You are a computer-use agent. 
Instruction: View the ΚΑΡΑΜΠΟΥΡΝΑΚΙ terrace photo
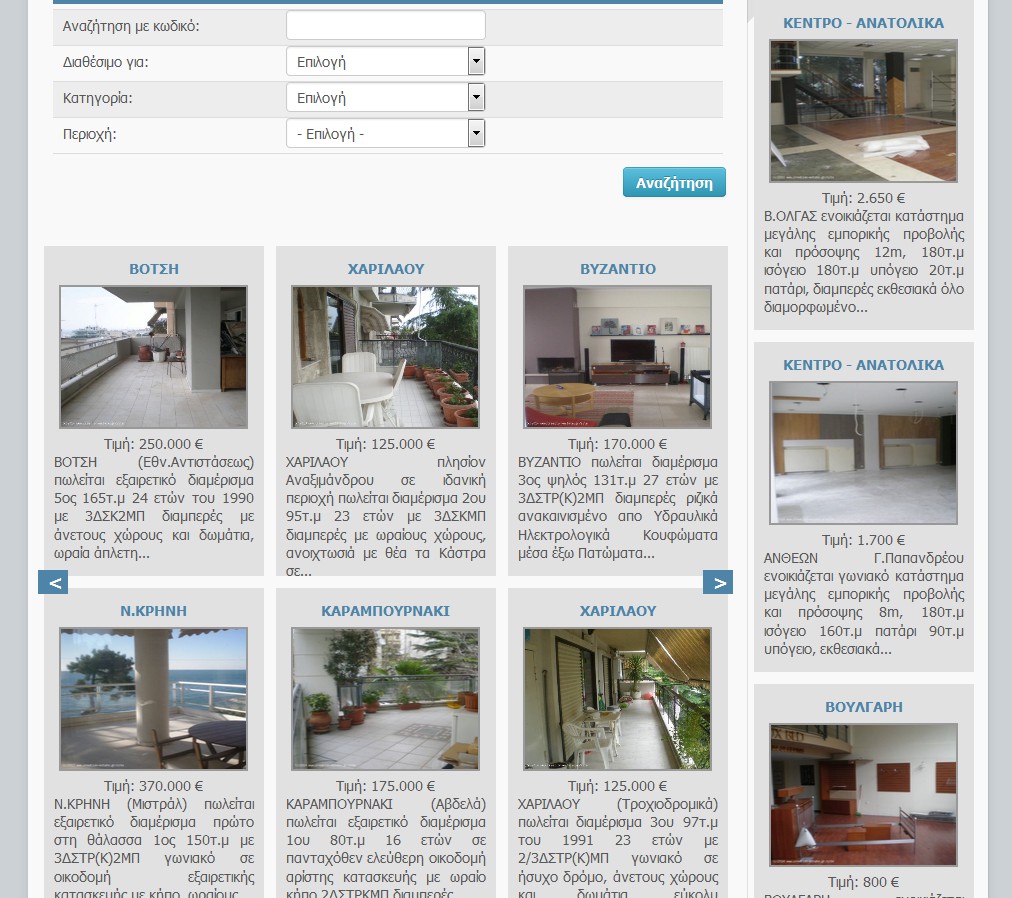tap(385, 699)
